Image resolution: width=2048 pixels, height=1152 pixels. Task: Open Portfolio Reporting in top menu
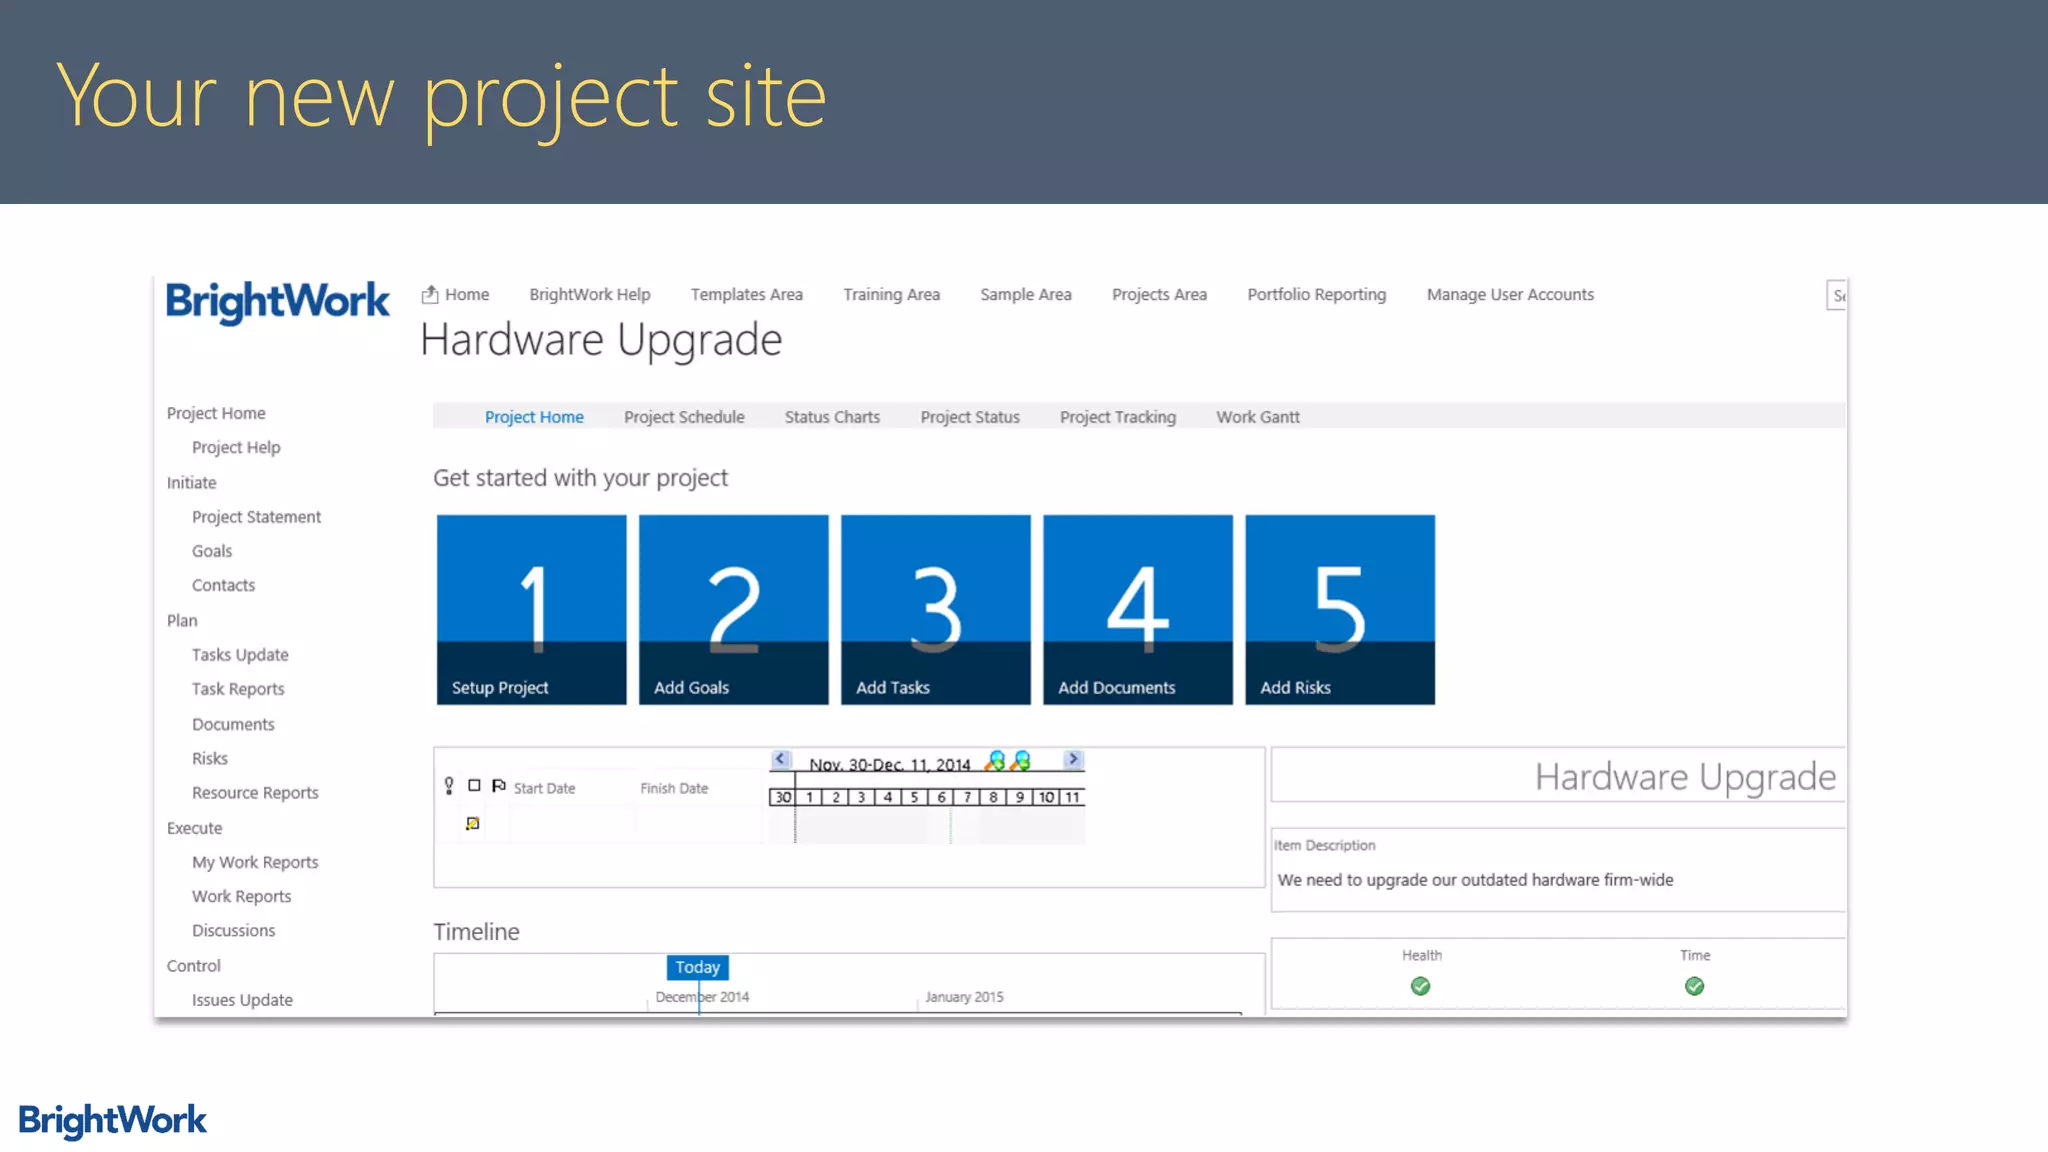coord(1316,294)
